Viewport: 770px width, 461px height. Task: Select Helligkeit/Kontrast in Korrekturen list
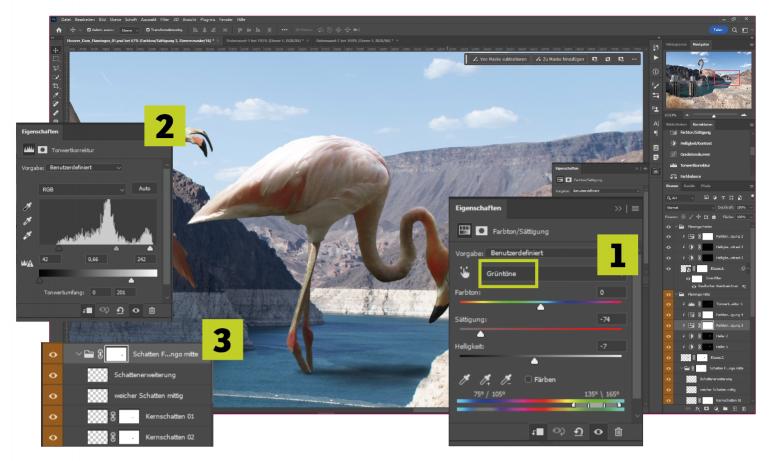point(695,143)
